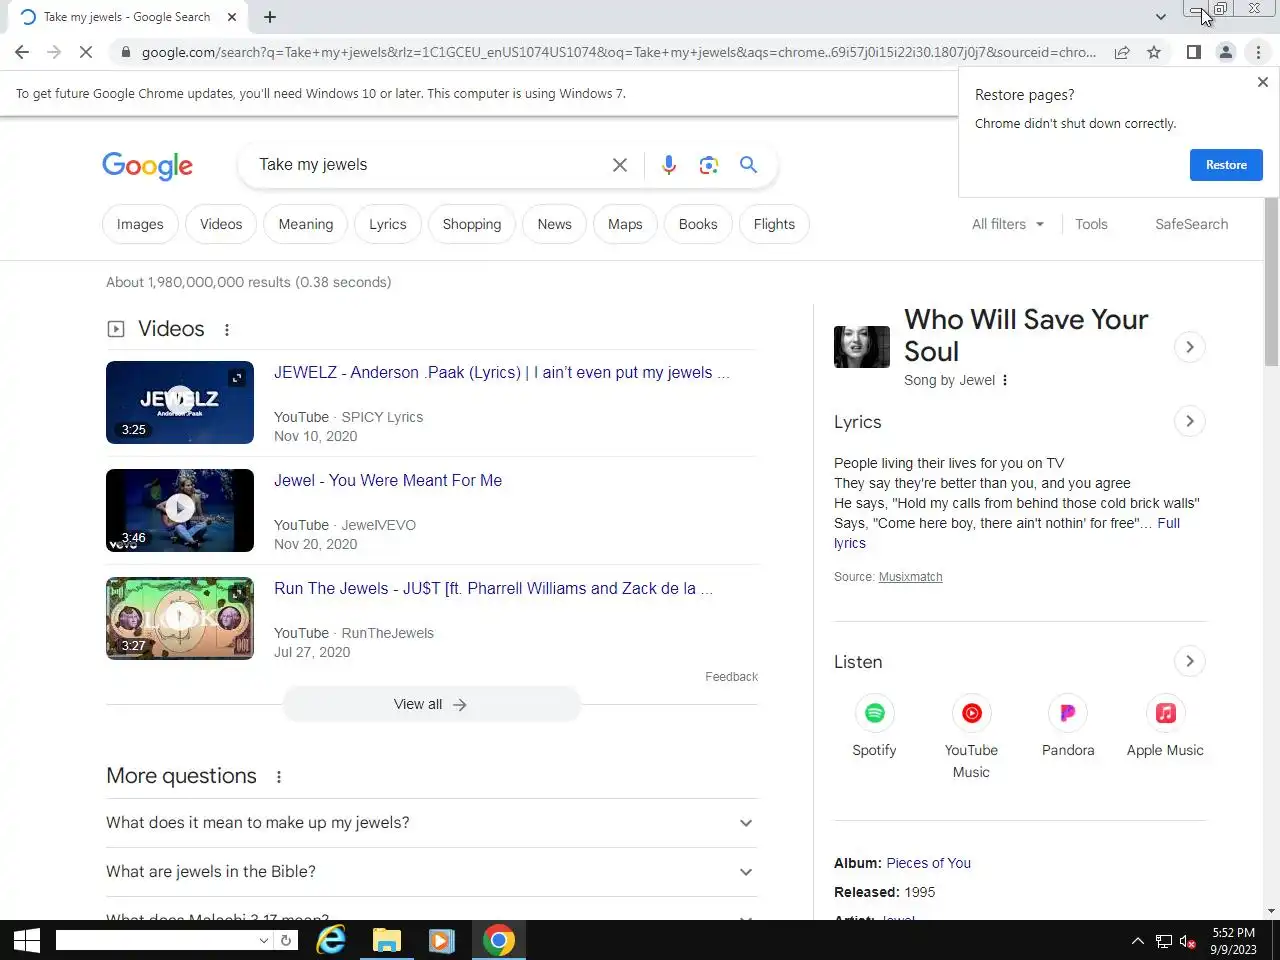
Task: Launch Internet Explorer from the taskbar
Action: point(331,940)
